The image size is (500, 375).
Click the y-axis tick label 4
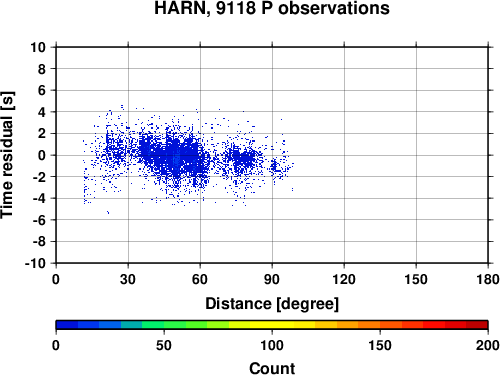pos(41,112)
